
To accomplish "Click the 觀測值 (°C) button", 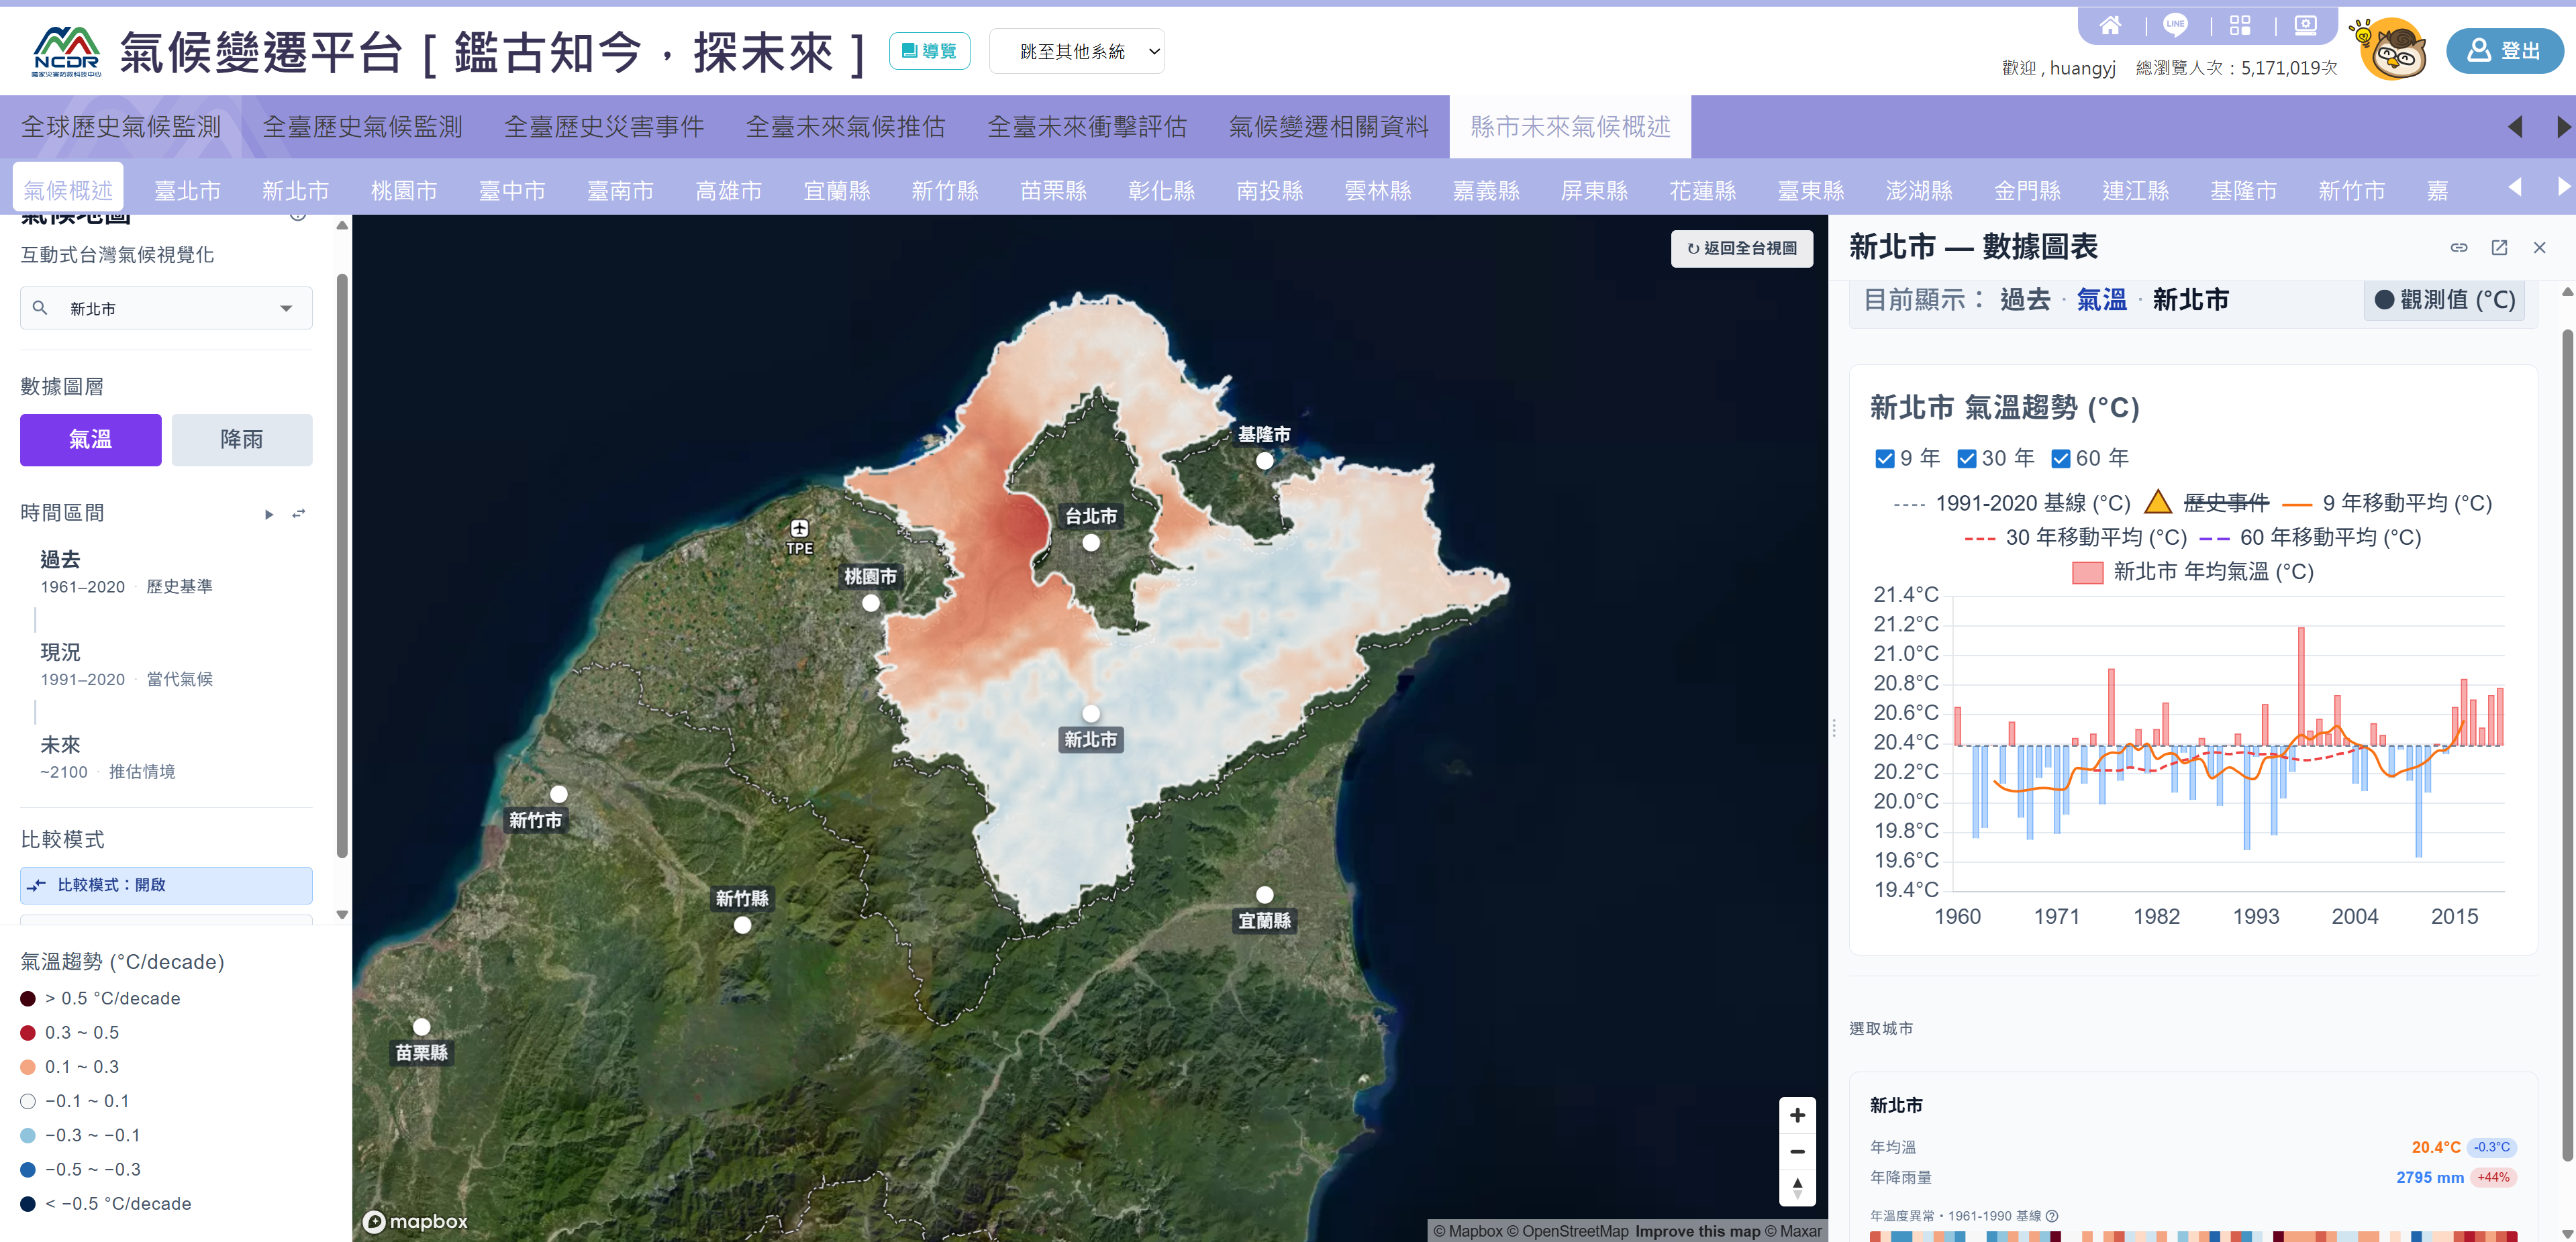I will click(2444, 300).
